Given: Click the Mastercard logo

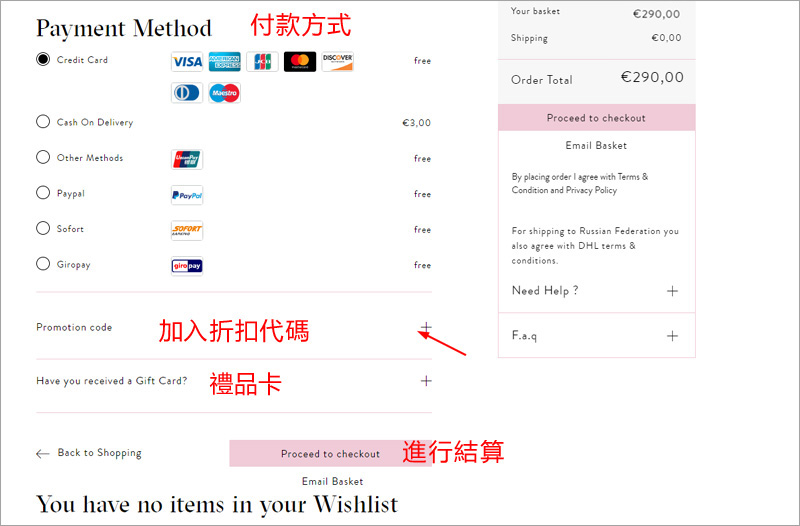Looking at the screenshot, I should click(300, 62).
